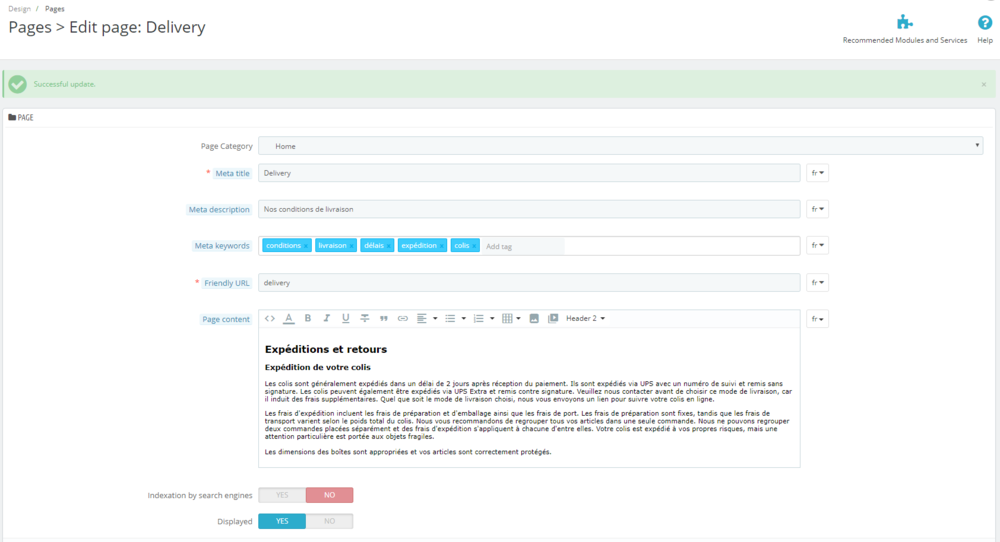The image size is (1000, 542).
Task: Click the green success checkmark icon
Action: [x=18, y=84]
